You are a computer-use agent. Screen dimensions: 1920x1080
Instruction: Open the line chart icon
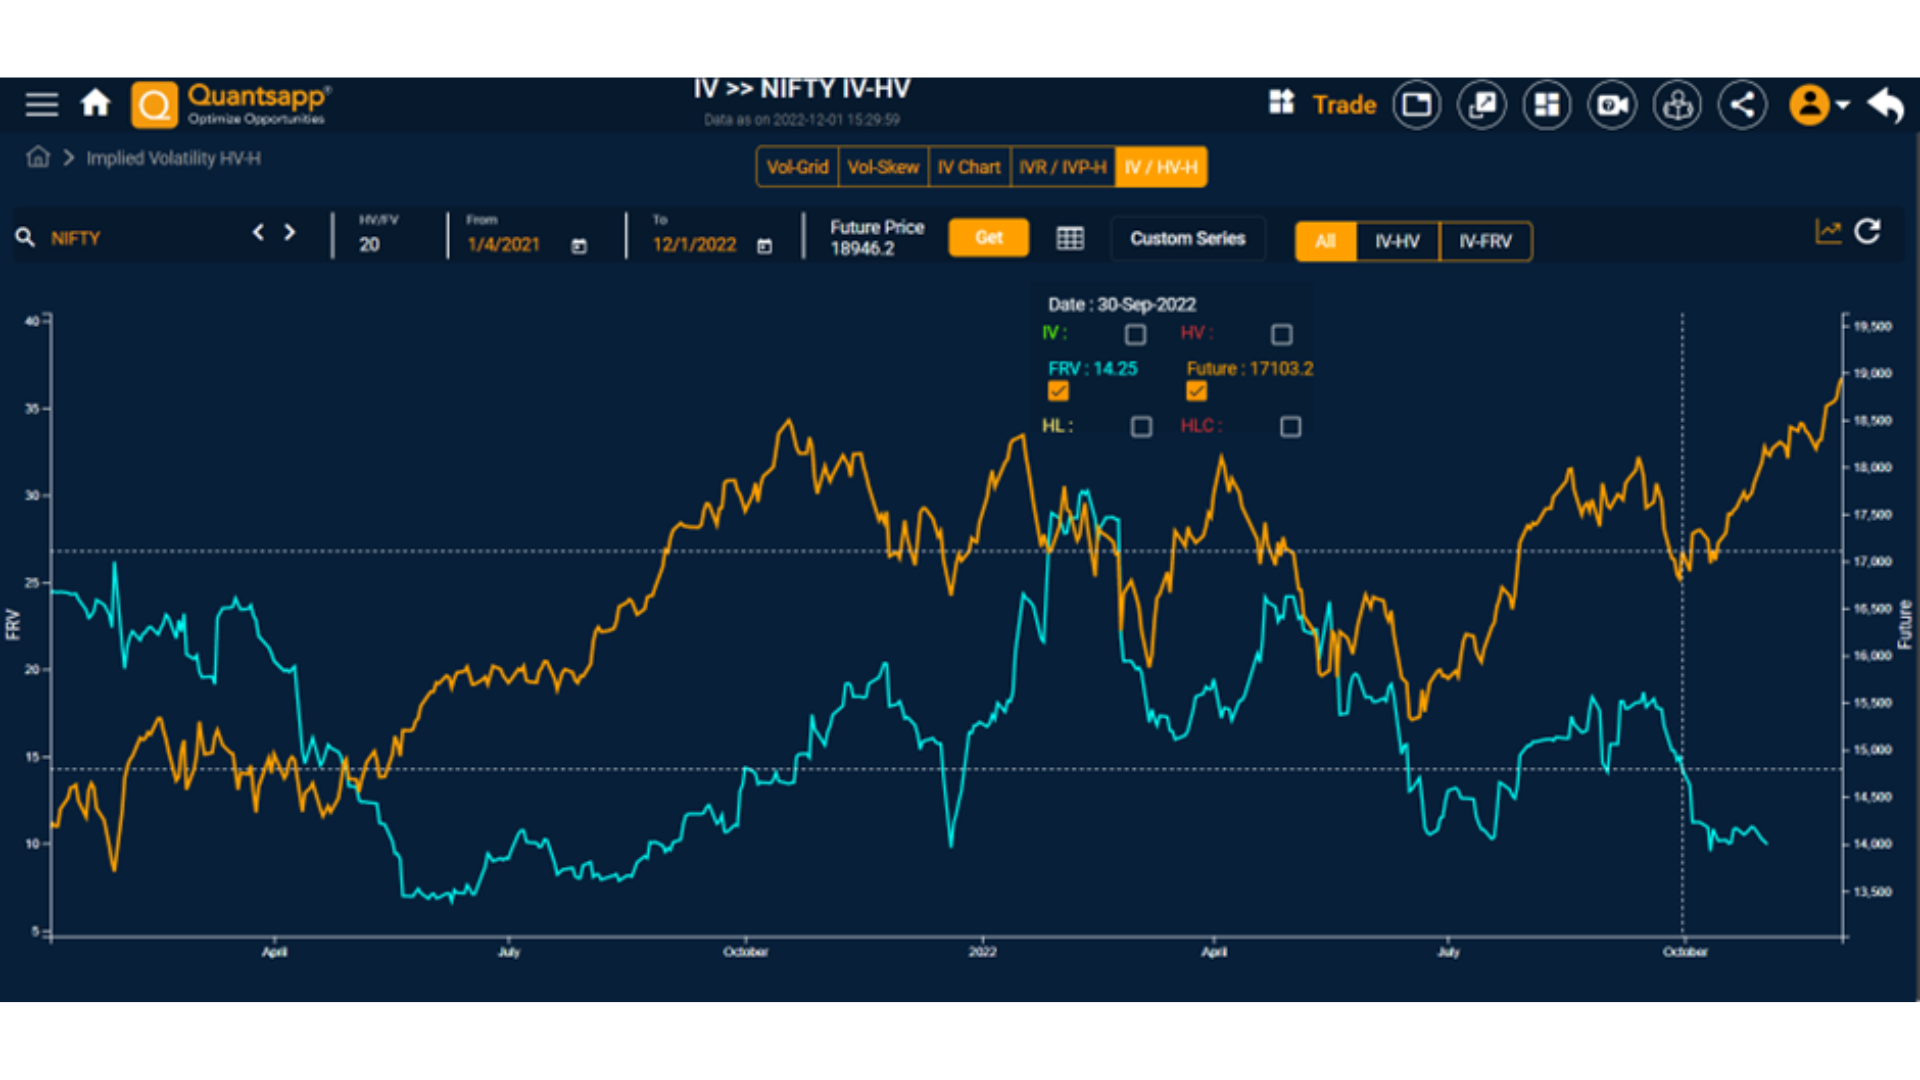[x=1828, y=232]
